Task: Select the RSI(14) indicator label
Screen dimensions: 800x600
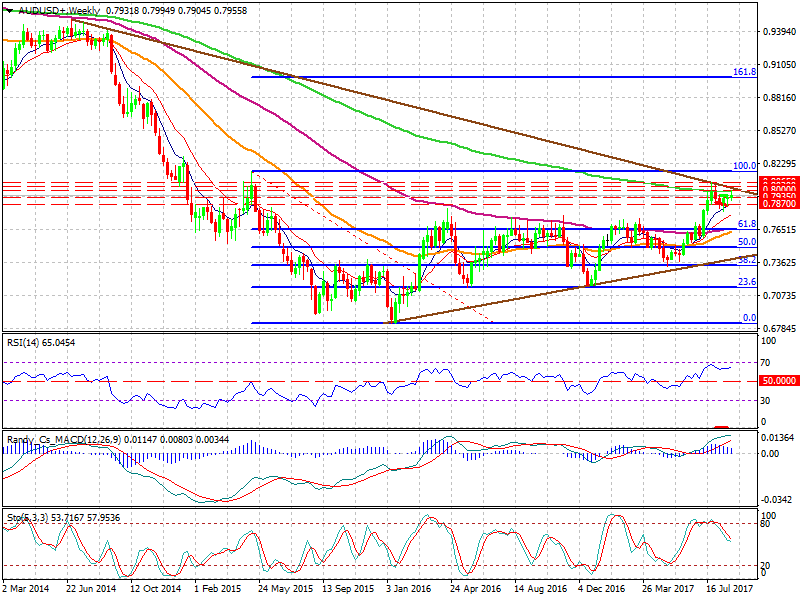Action: pyautogui.click(x=27, y=343)
